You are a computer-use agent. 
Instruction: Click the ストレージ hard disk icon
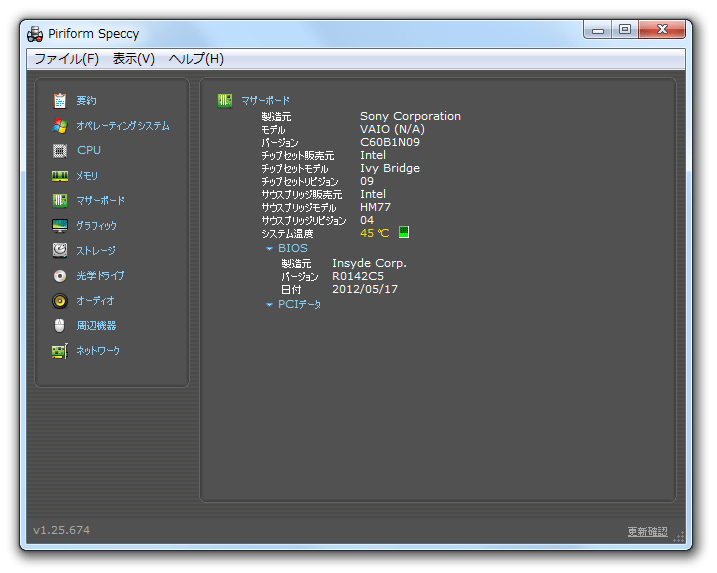click(60, 251)
